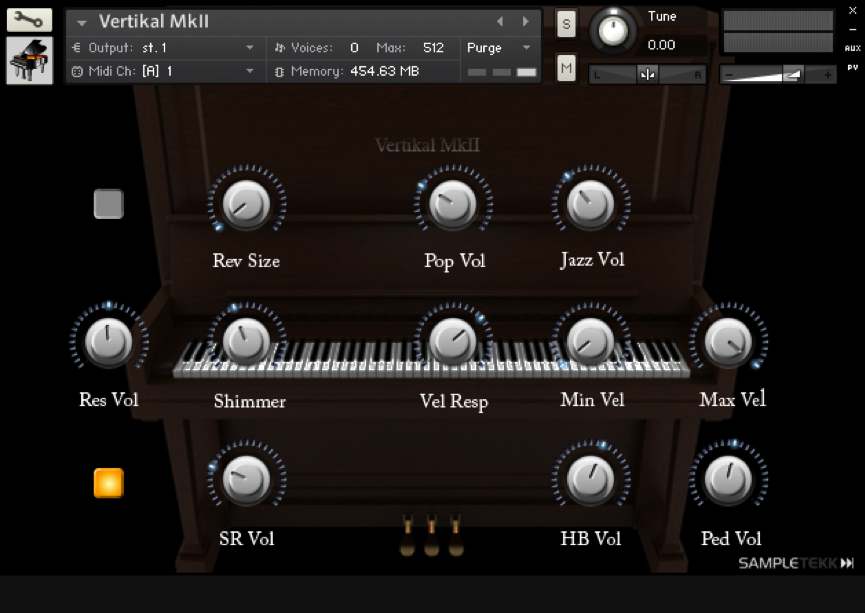Click the Vel Resp label text
The width and height of the screenshot is (865, 613).
453,402
